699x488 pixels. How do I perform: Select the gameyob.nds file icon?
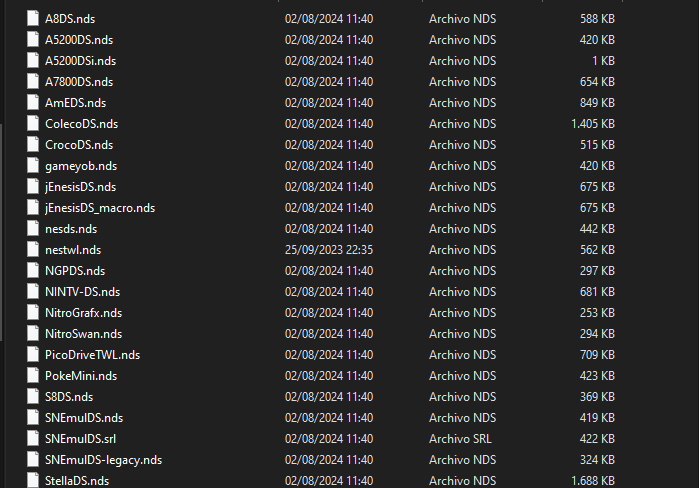[33, 166]
